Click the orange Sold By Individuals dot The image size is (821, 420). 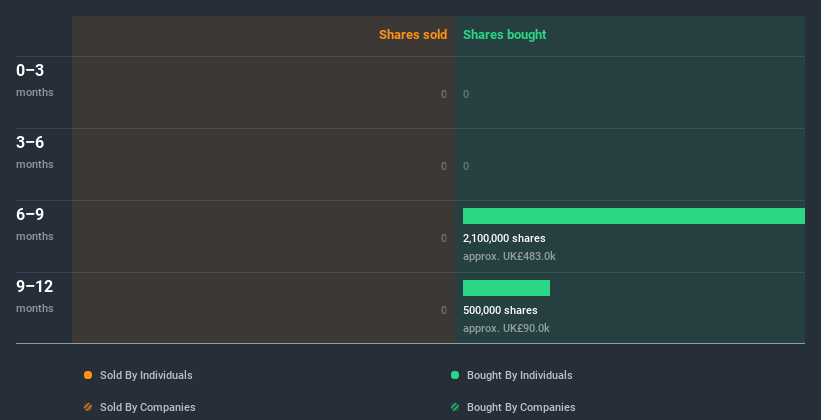[x=88, y=375]
